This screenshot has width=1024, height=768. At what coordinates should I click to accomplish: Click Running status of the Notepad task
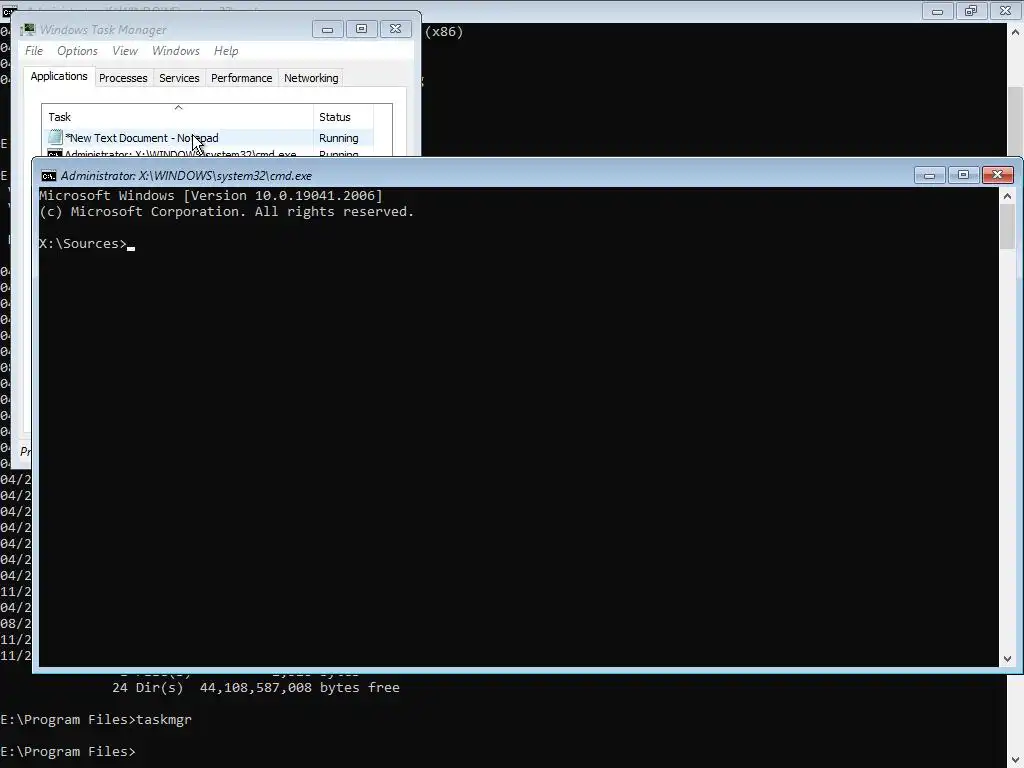pos(338,138)
